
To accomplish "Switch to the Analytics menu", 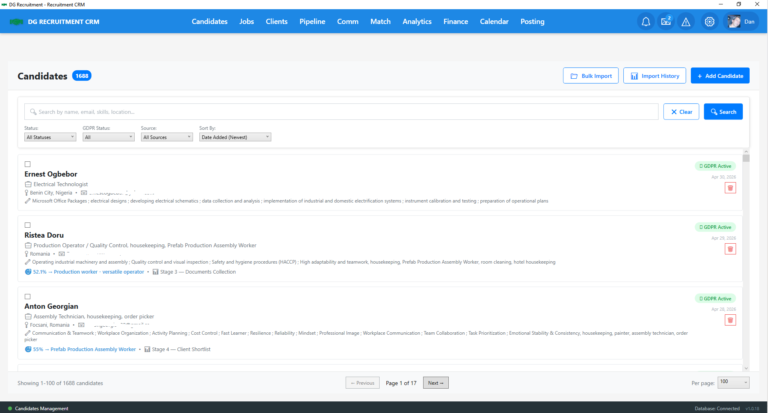I will (417, 21).
